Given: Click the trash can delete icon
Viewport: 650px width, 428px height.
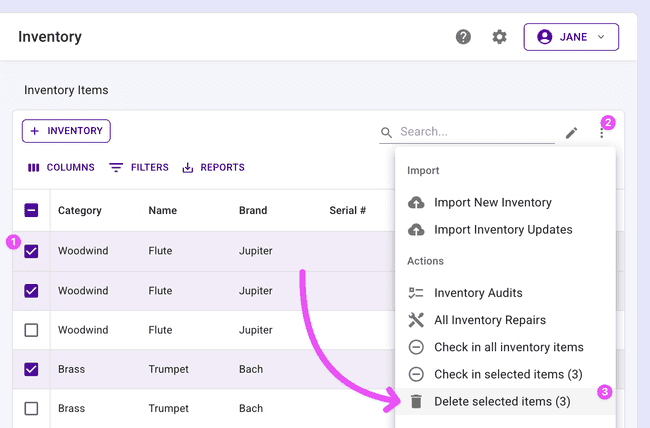Looking at the screenshot, I should point(416,401).
